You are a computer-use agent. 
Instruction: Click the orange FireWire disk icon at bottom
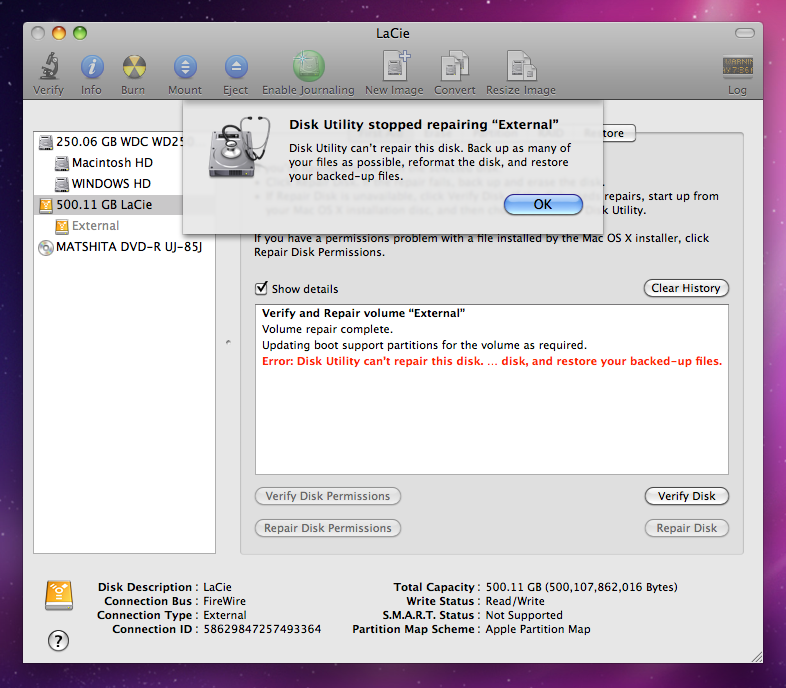coord(59,596)
